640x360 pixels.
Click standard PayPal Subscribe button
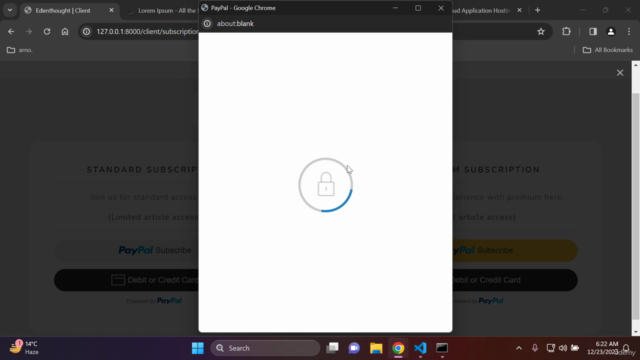pos(127,250)
